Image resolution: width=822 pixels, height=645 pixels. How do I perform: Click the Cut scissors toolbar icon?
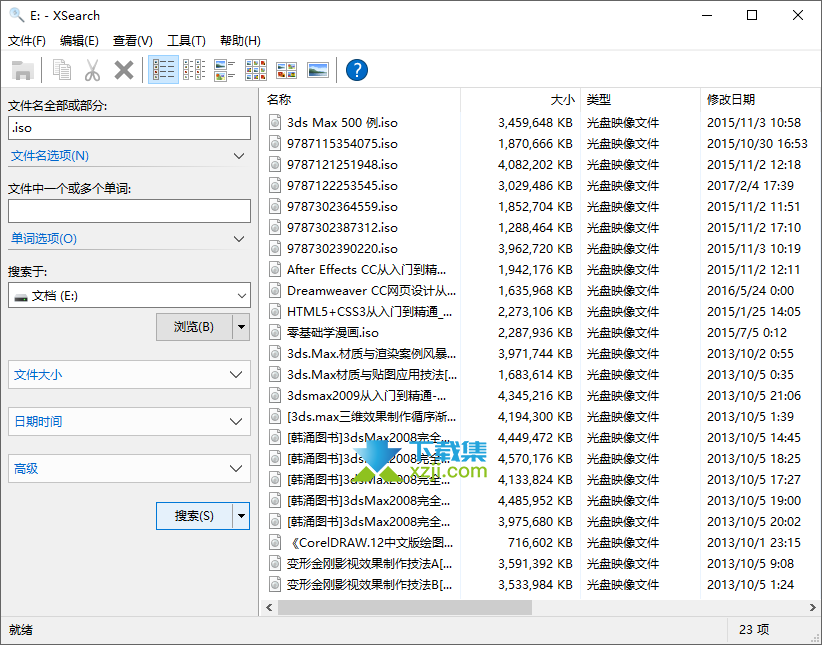[x=92, y=70]
